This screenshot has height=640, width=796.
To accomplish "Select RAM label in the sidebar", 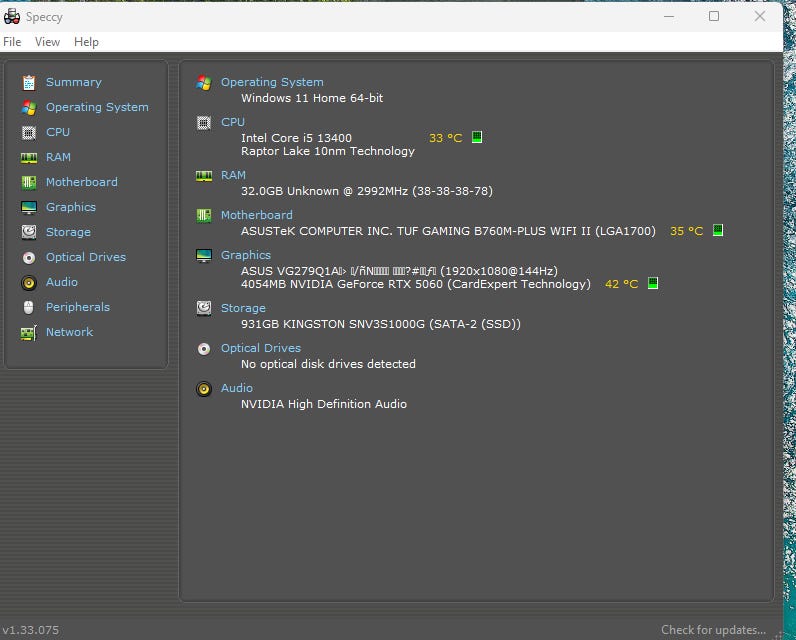I will click(58, 157).
